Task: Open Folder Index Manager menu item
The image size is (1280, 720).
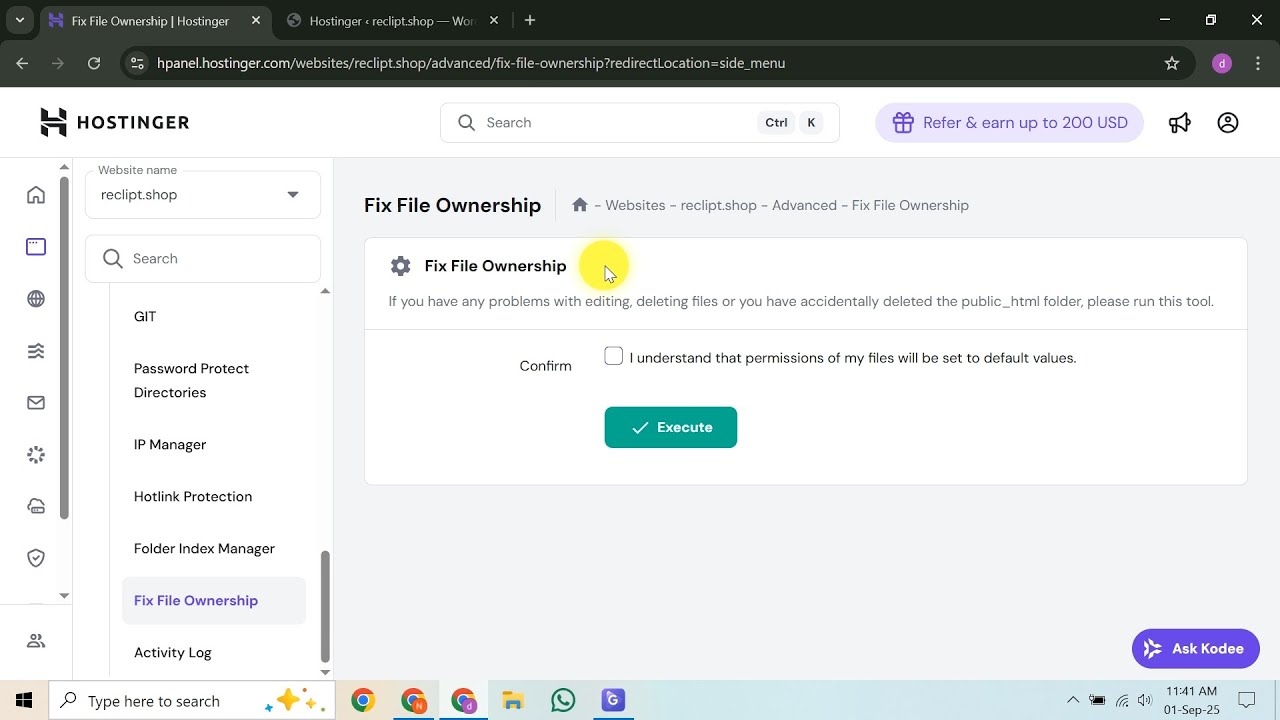Action: [204, 548]
